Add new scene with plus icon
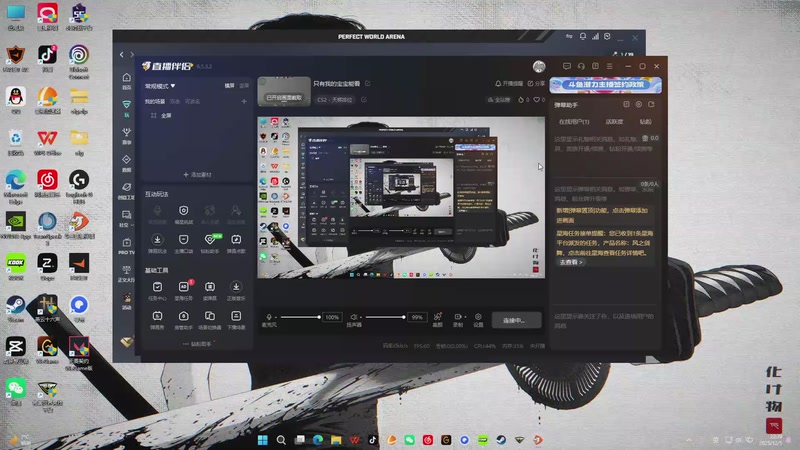Image resolution: width=800 pixels, height=450 pixels. 244,102
